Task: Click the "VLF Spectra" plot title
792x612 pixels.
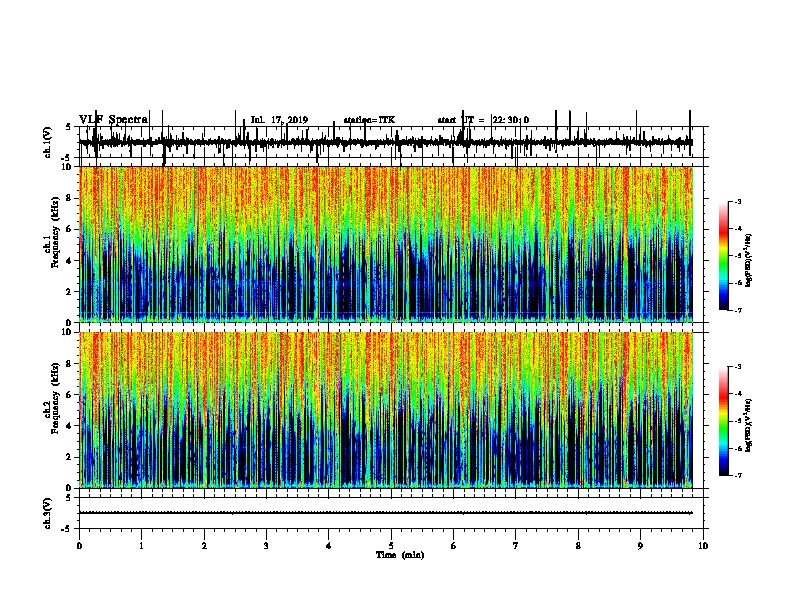Action: (x=113, y=119)
